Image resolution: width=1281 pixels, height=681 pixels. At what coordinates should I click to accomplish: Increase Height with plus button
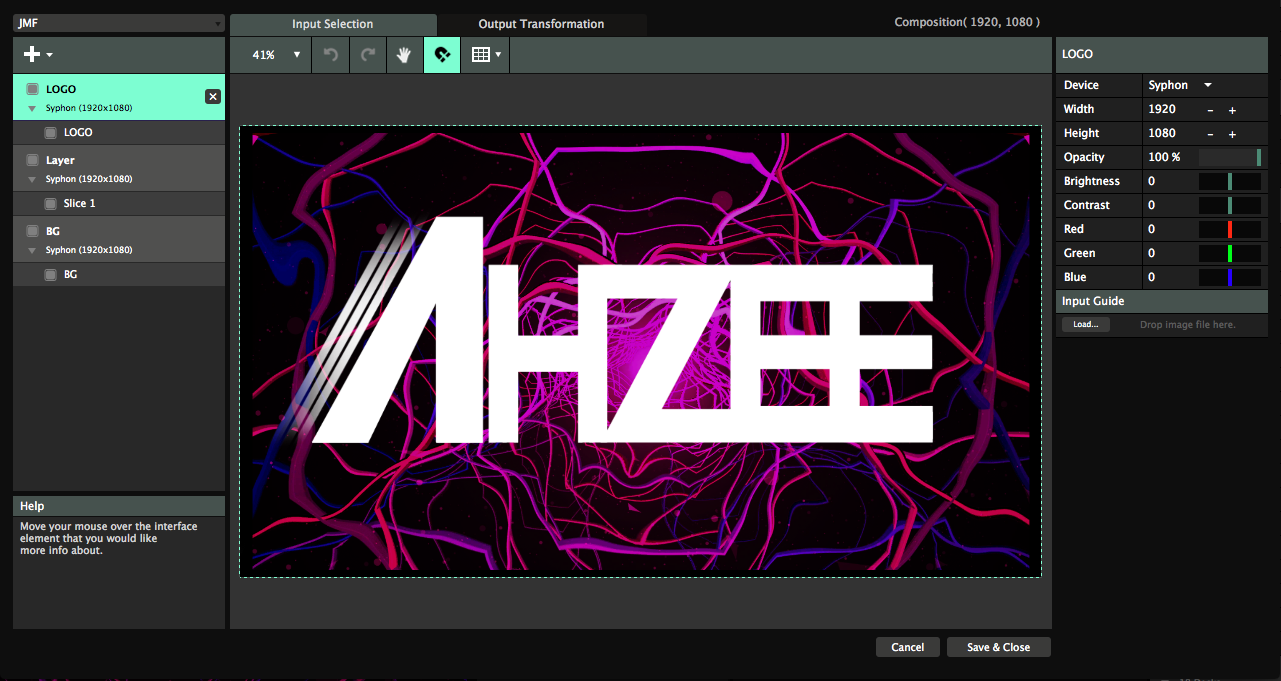pos(1232,134)
